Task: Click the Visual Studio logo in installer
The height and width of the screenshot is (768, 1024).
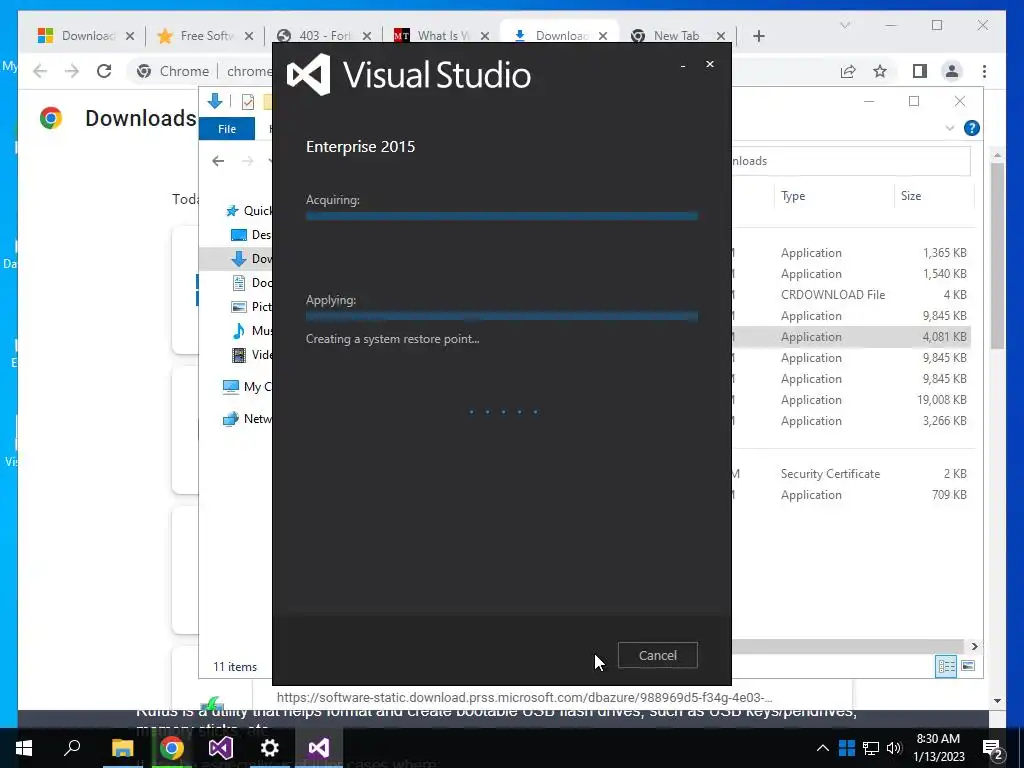Action: pyautogui.click(x=308, y=74)
